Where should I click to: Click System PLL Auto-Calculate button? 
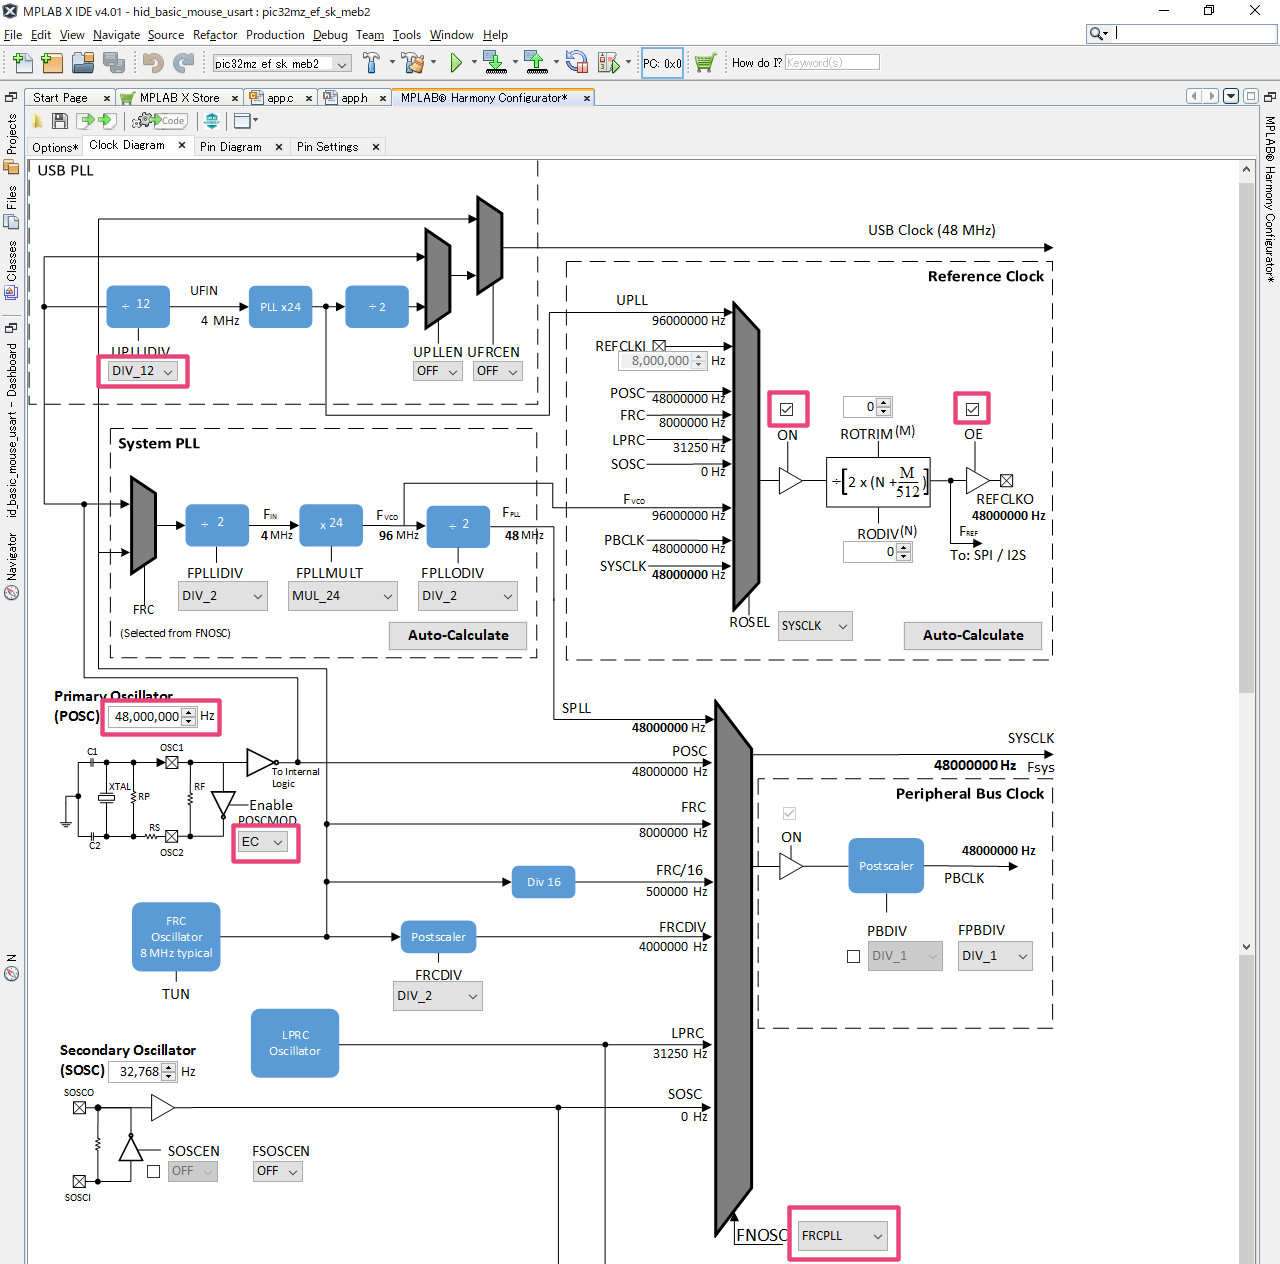point(458,636)
